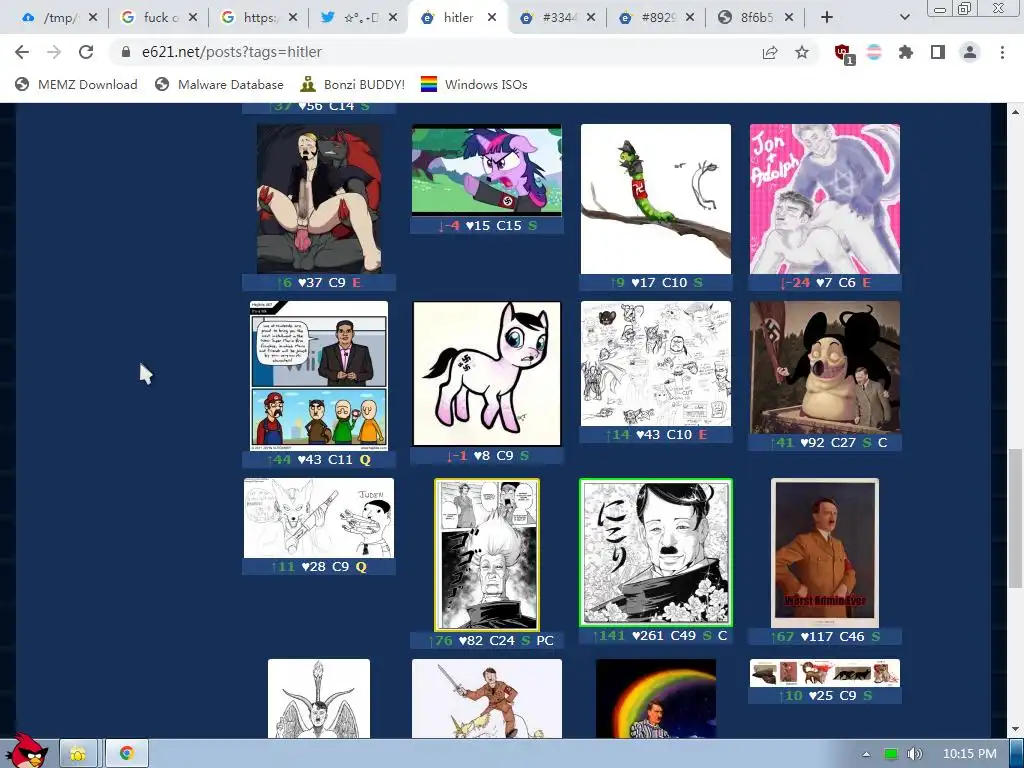Expand the tab search chevron

[x=904, y=18]
